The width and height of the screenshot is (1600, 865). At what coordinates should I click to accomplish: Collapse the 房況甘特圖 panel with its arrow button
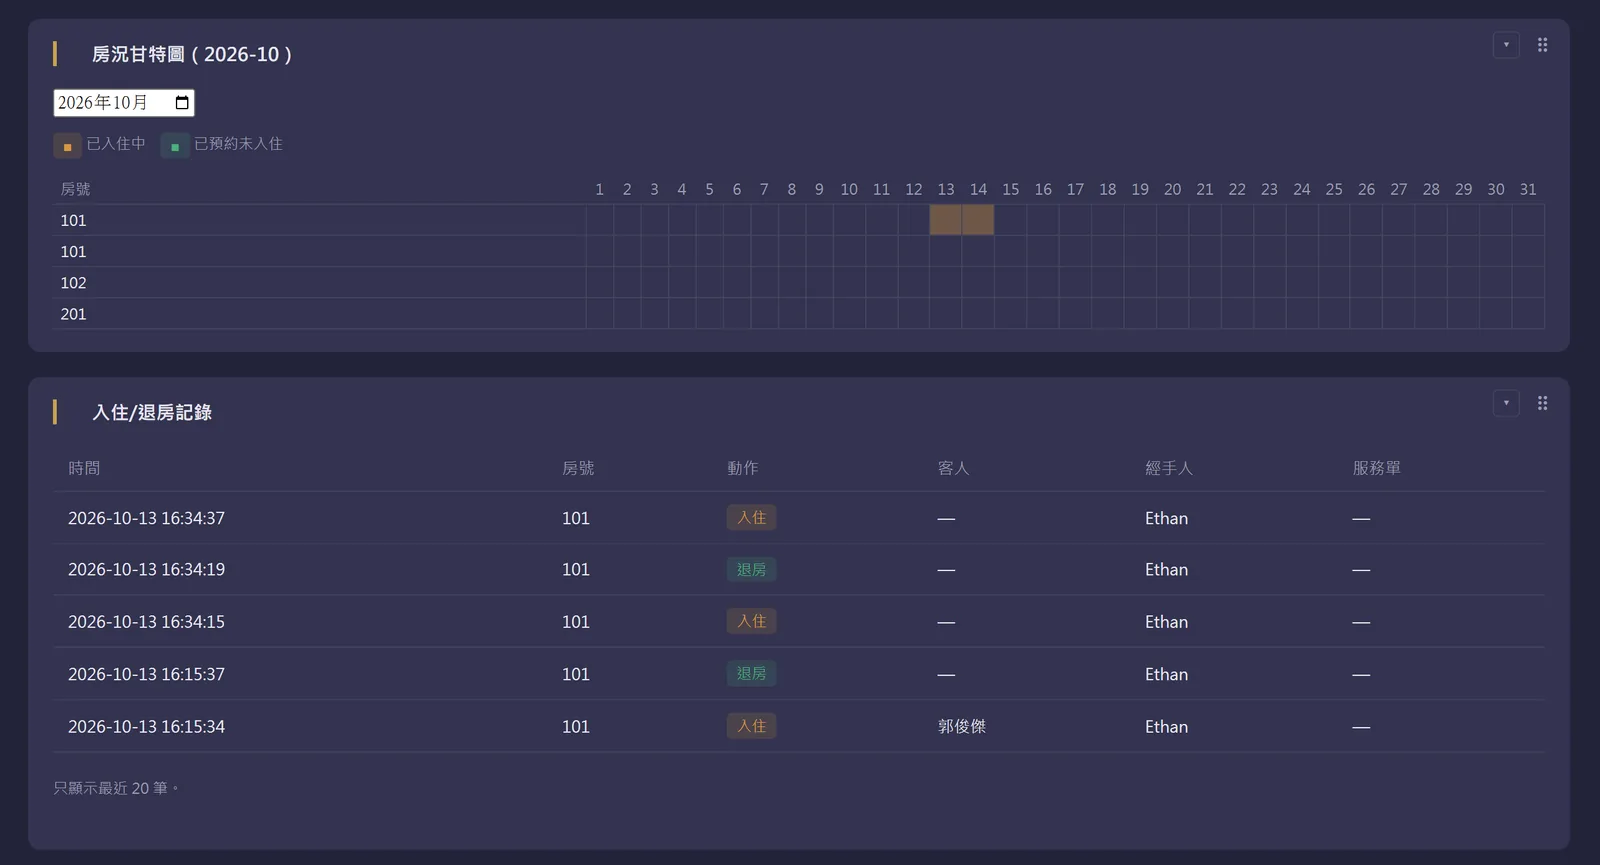click(x=1506, y=45)
